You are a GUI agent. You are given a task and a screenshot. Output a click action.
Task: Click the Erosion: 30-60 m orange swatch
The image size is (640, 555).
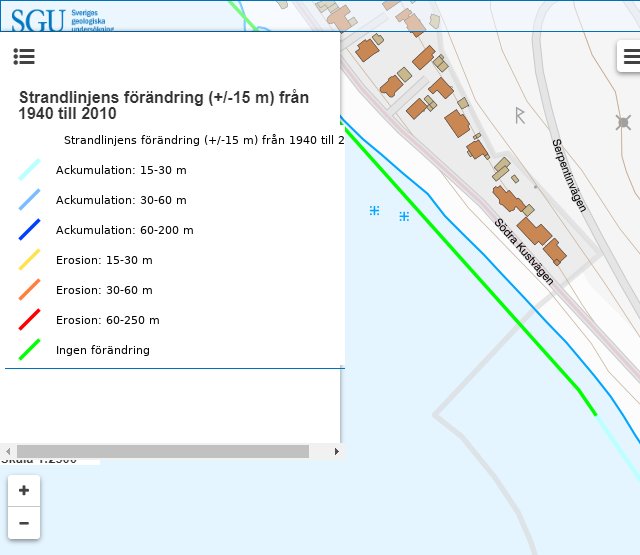(x=29, y=290)
